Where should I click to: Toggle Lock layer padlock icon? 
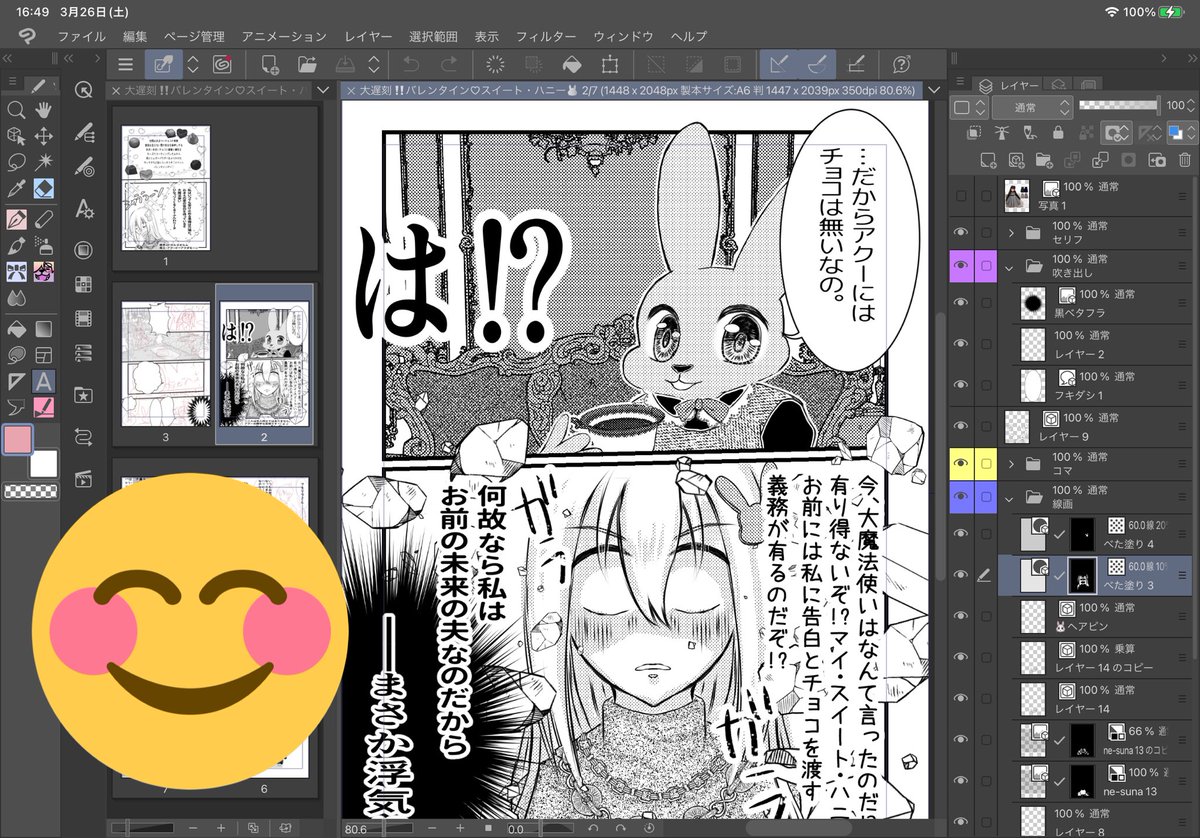1058,132
